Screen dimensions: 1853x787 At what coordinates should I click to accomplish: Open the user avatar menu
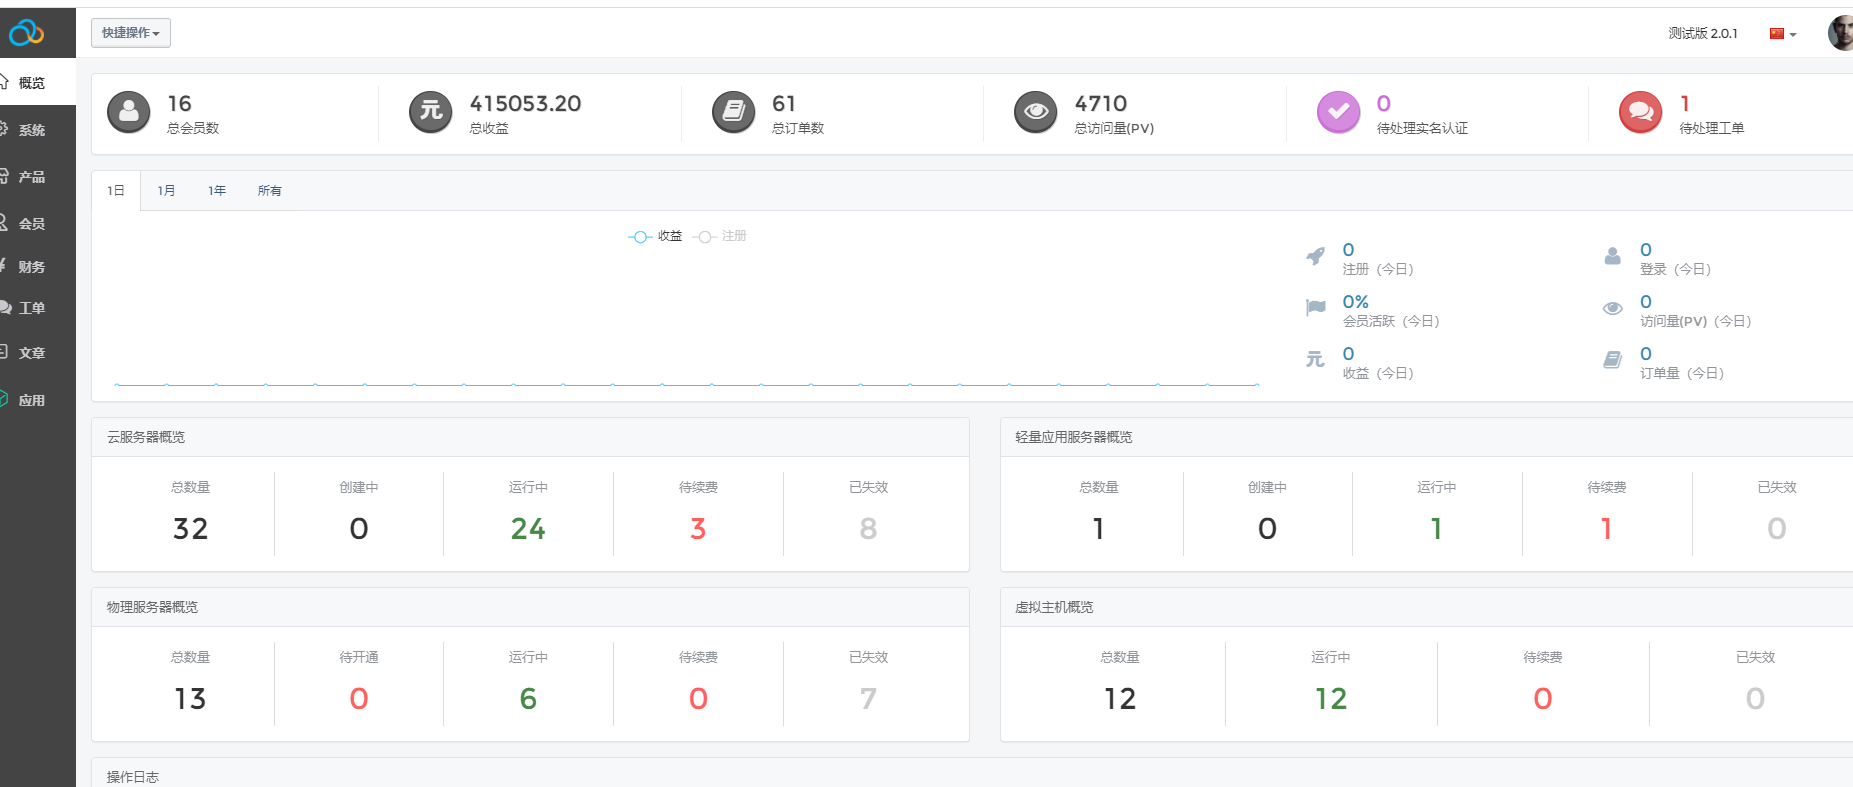(x=1839, y=33)
